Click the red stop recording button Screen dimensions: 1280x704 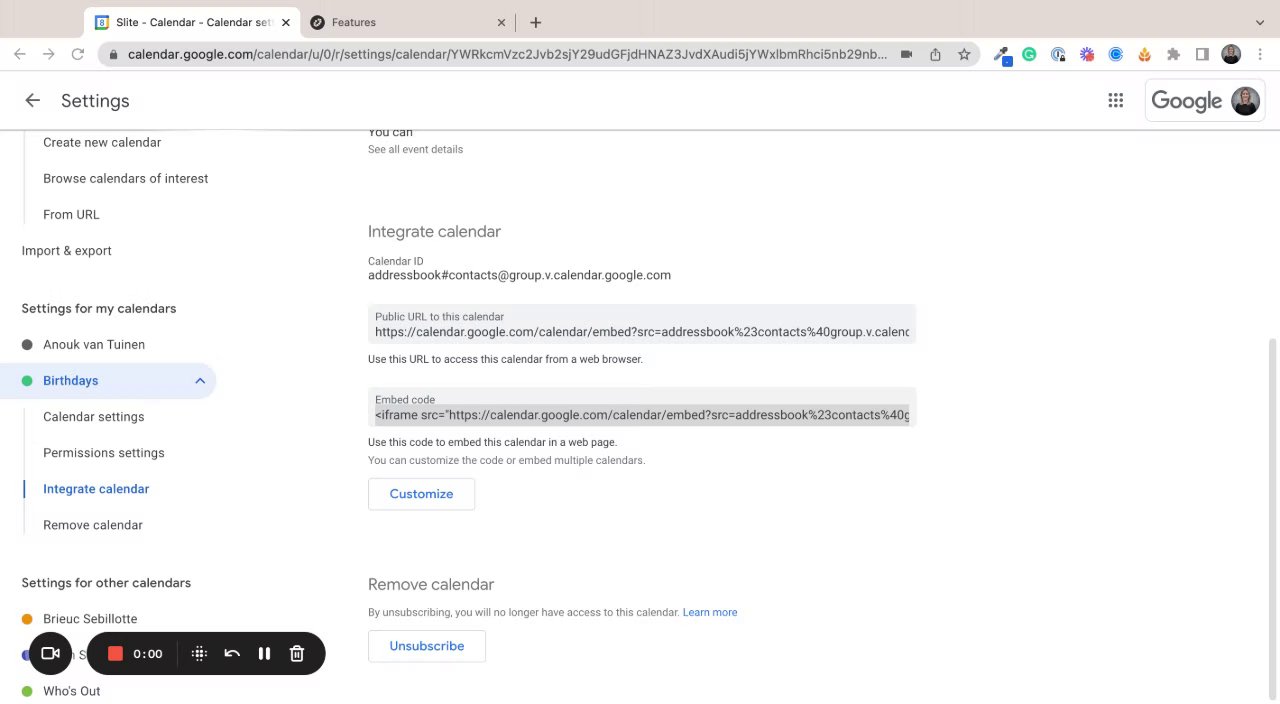(115, 654)
